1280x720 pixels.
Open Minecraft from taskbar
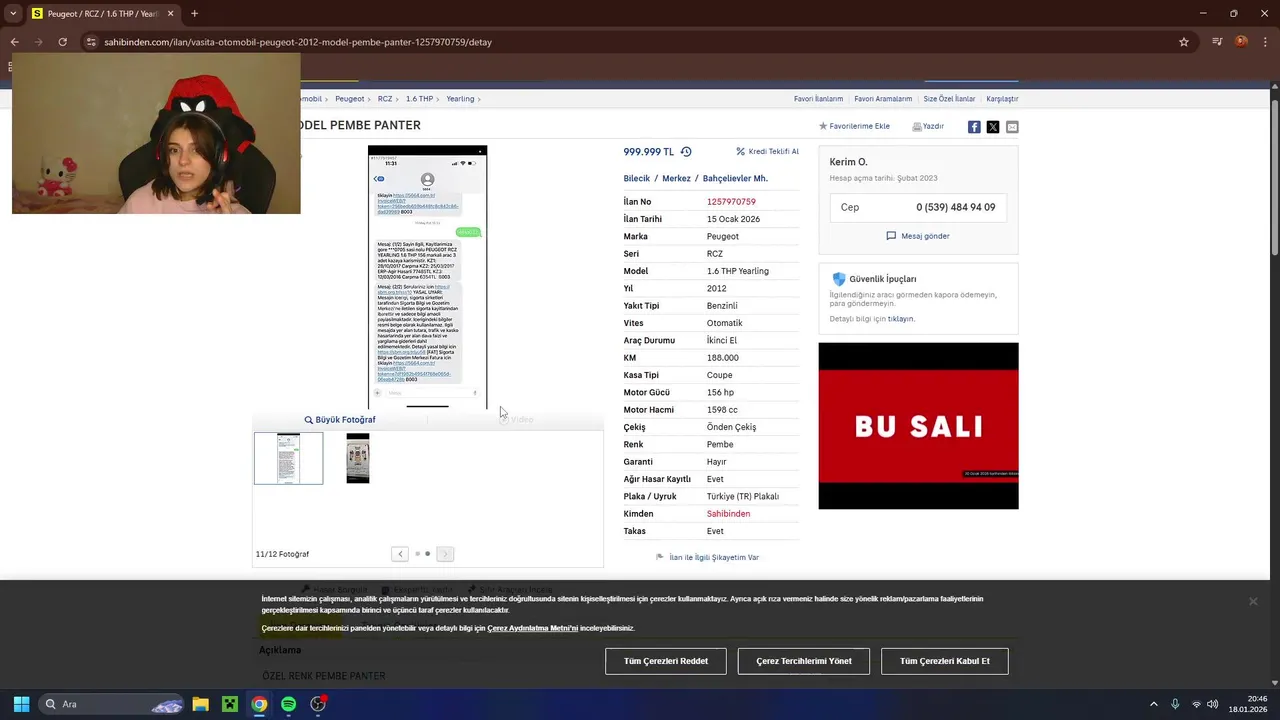[230, 704]
